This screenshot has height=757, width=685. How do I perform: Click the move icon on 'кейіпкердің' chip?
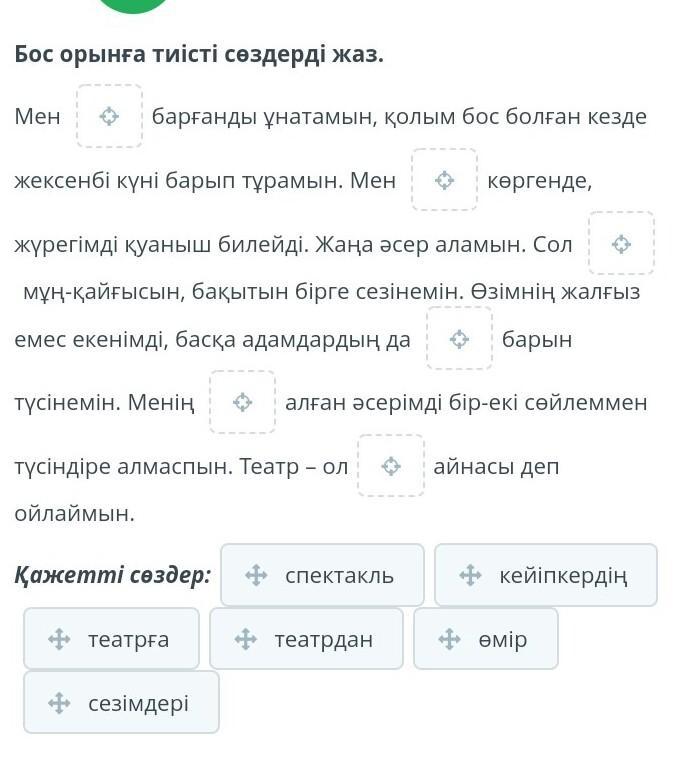[x=470, y=575]
